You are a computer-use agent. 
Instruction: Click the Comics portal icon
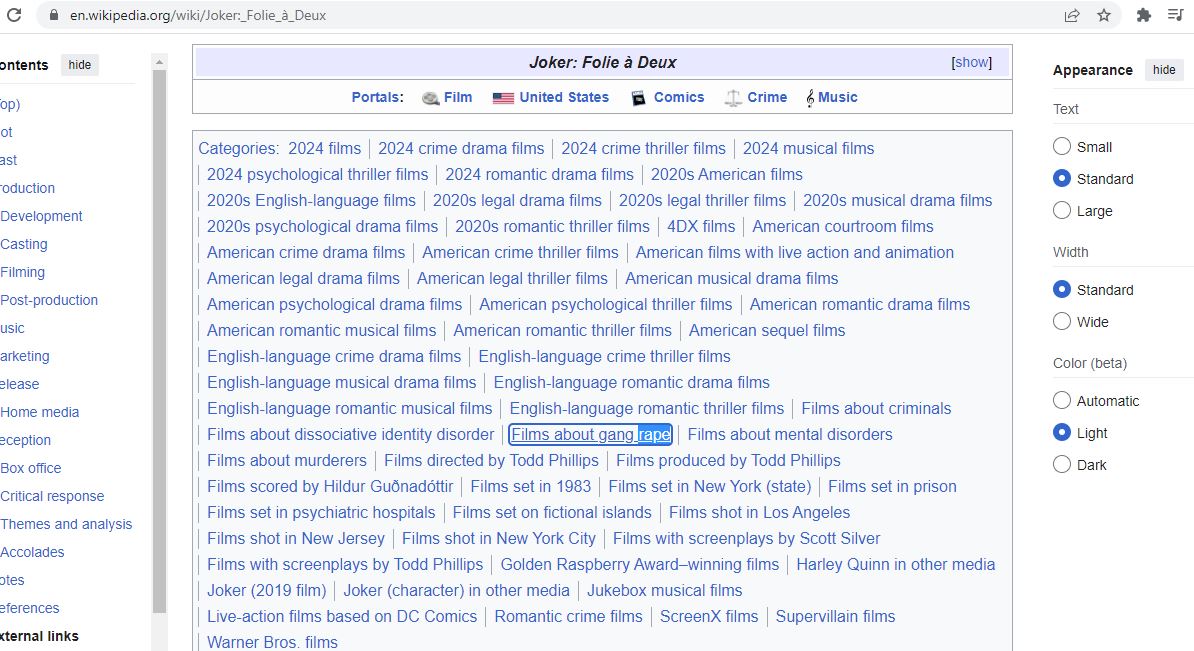coord(638,98)
